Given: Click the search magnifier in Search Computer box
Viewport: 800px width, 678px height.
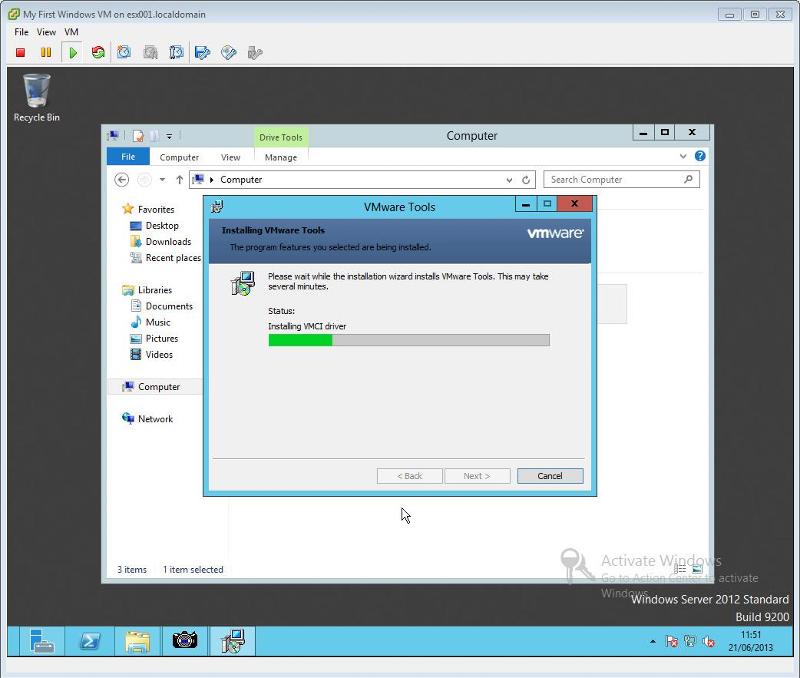Looking at the screenshot, I should pyautogui.click(x=688, y=179).
